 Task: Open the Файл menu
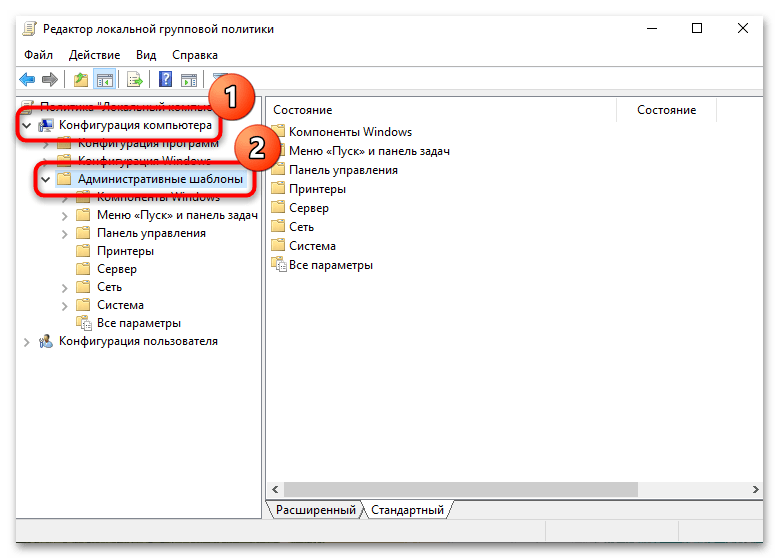38,55
